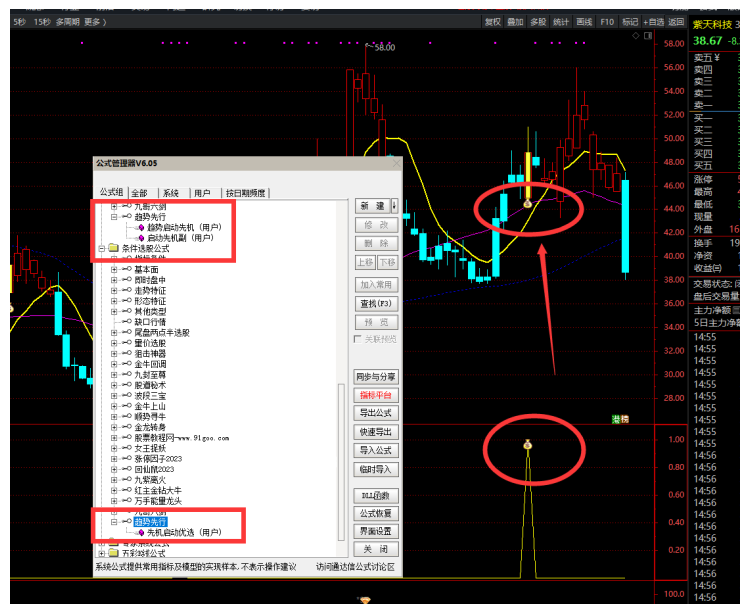Click the 导入公式 button
The width and height of the screenshot is (745, 604).
376,451
